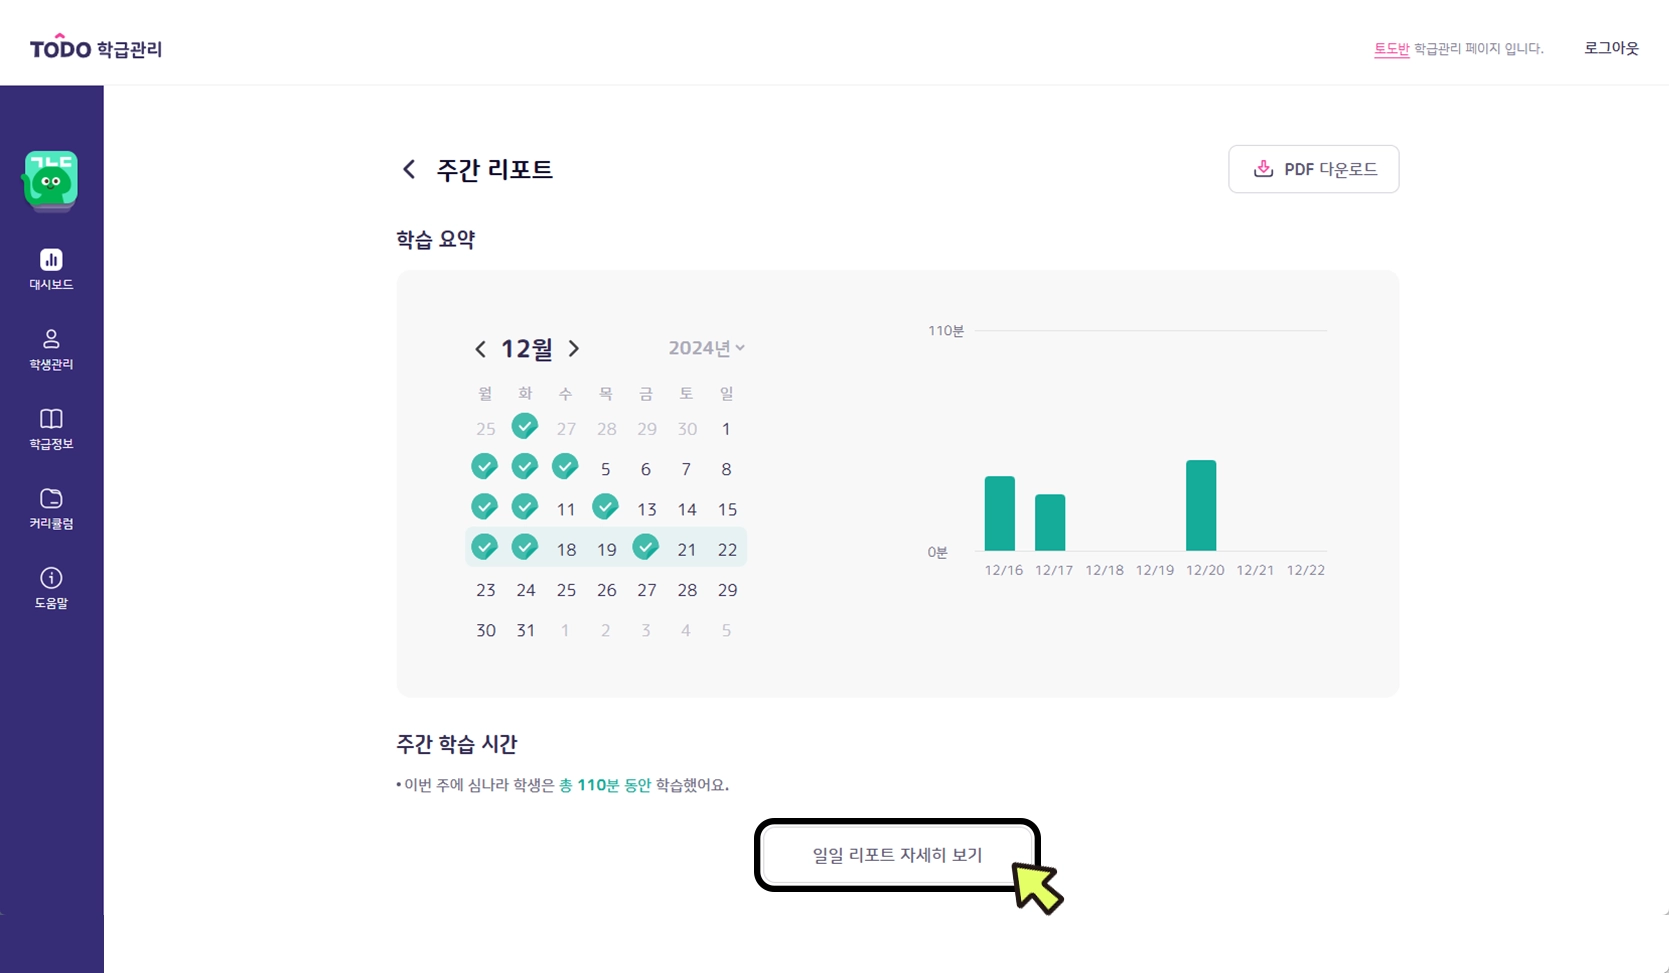Click the TODO 학급관리 logo
Screen dimensions: 1669x973
pos(96,48)
